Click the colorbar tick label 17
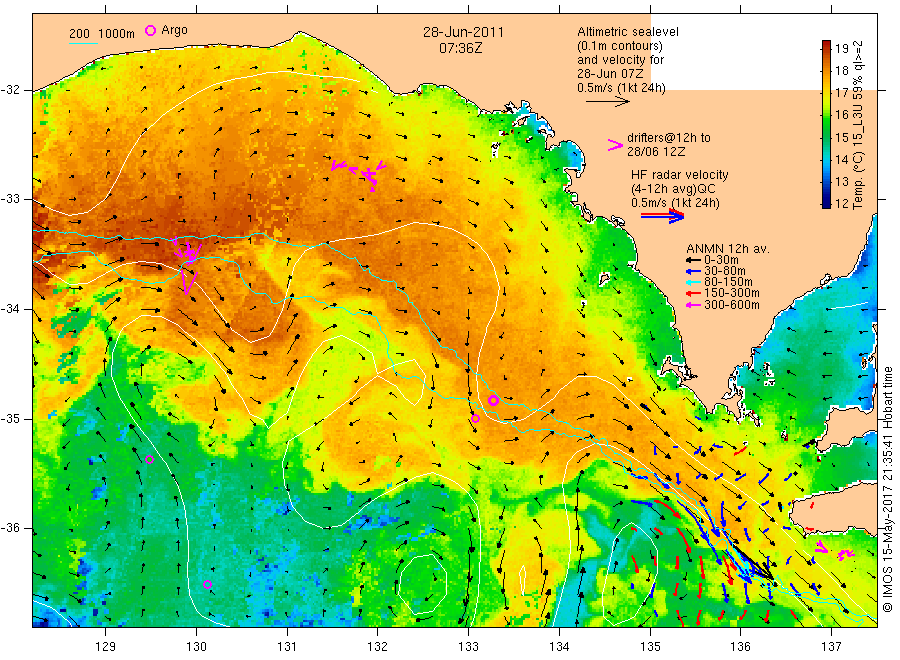900x660 pixels. pyautogui.click(x=841, y=93)
